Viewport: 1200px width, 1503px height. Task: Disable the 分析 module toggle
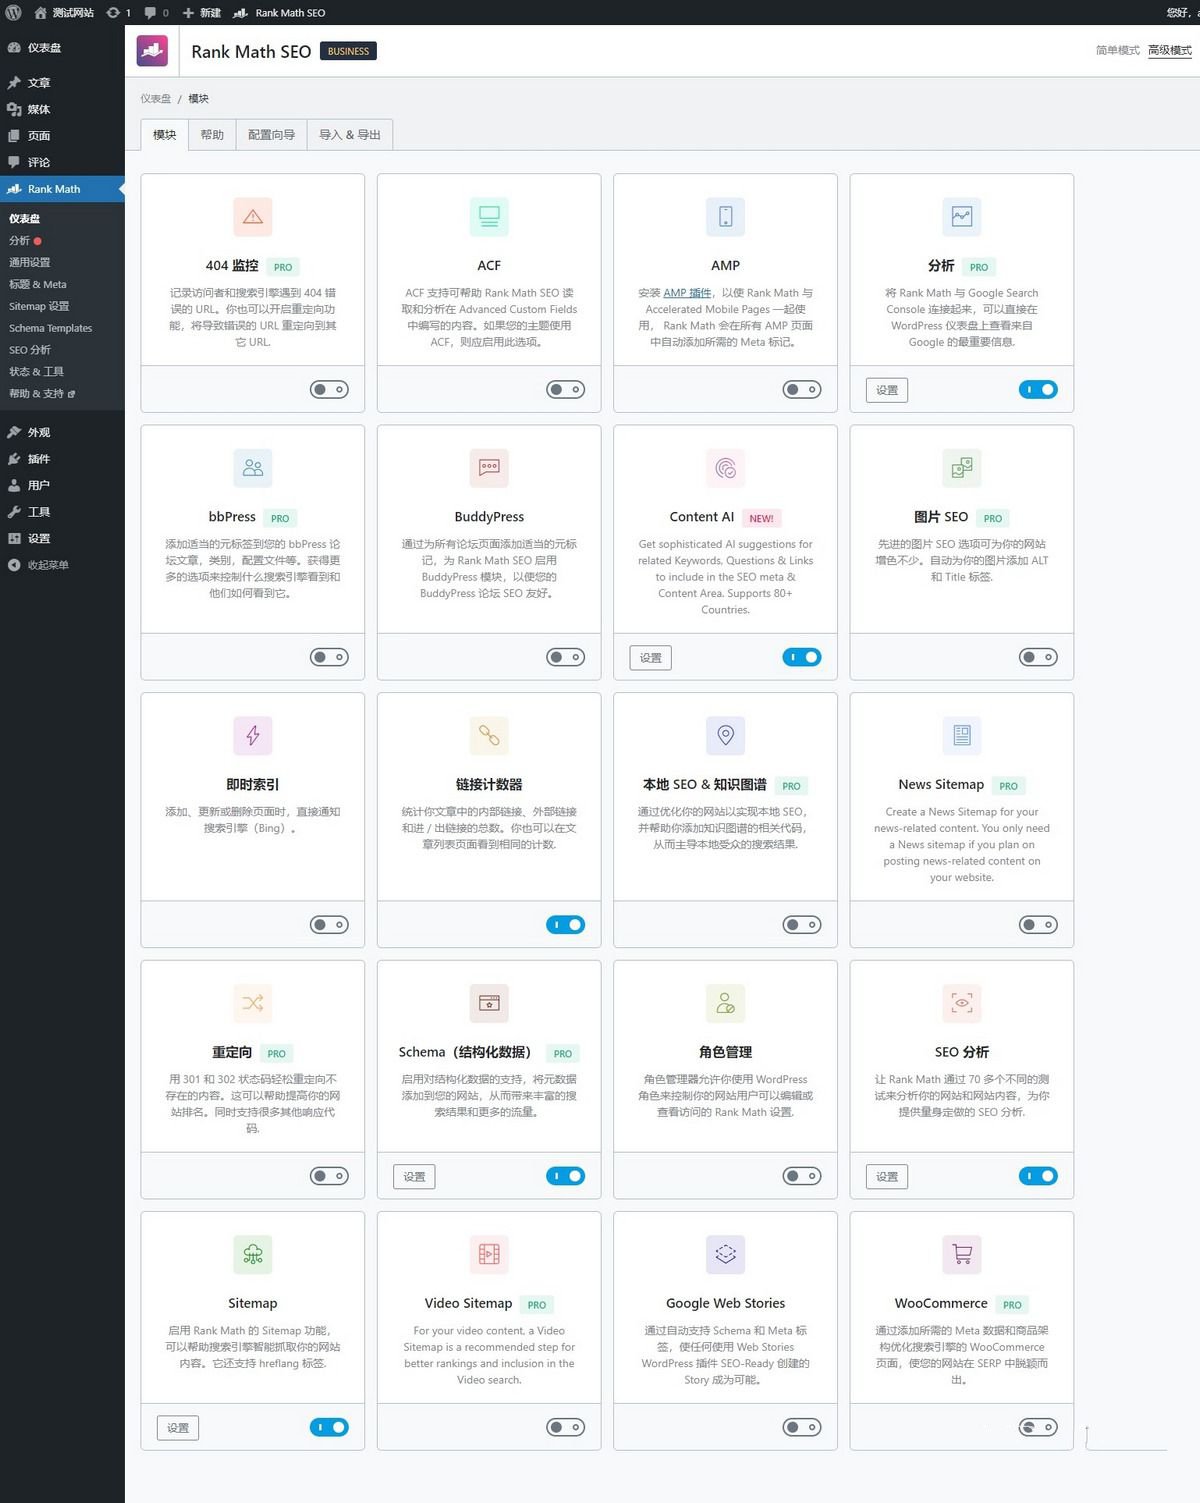pyautogui.click(x=1039, y=389)
